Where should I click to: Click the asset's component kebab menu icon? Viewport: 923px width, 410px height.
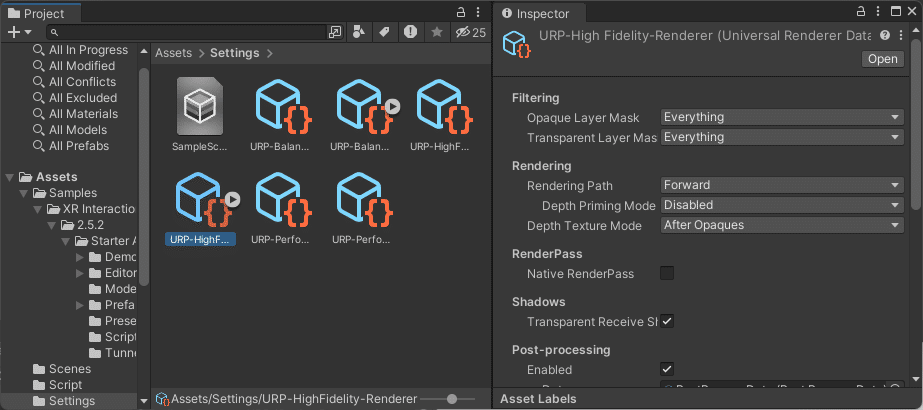(901, 36)
